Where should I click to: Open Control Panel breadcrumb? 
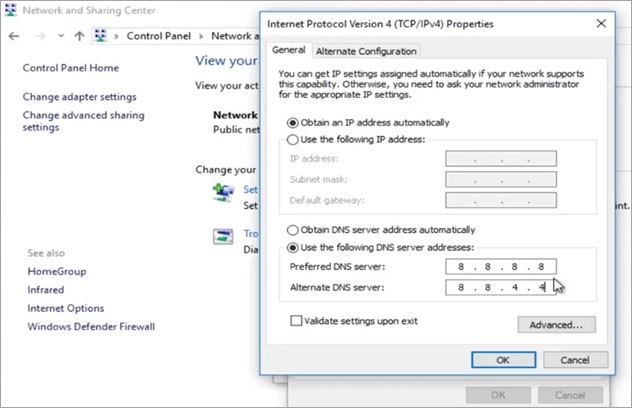(x=158, y=36)
